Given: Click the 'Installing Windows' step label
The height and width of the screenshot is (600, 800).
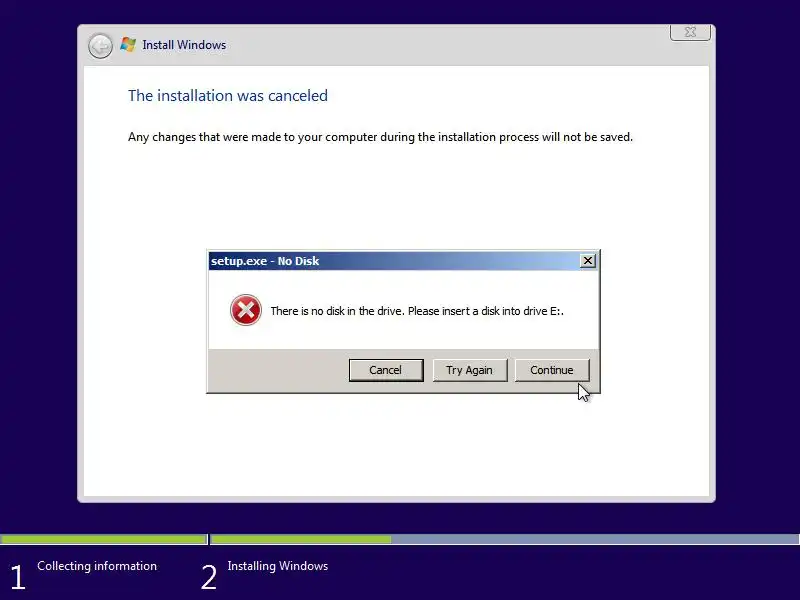Looking at the screenshot, I should point(278,566).
